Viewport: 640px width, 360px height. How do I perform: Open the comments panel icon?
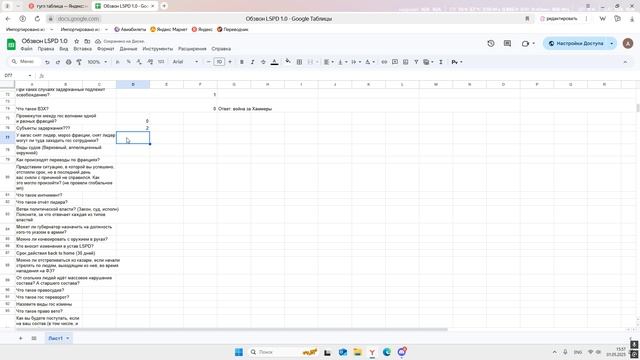coord(507,43)
